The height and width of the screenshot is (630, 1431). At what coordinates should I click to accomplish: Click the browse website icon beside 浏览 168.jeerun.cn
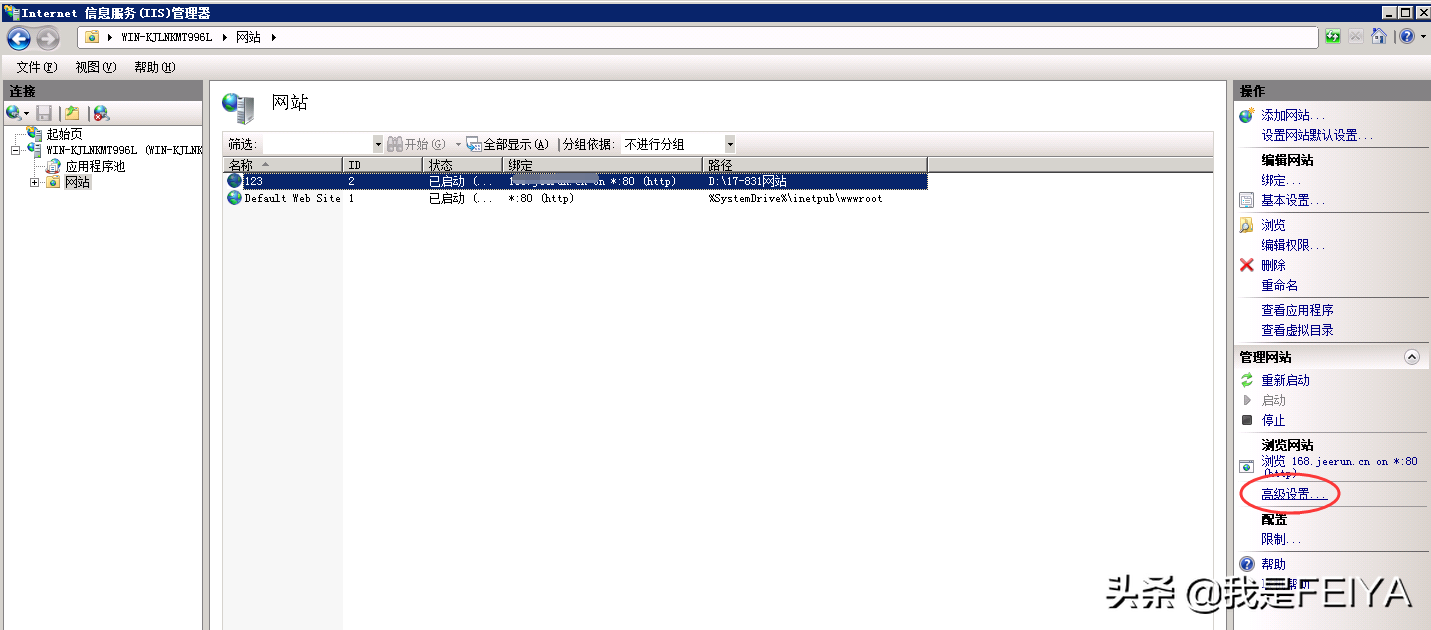pyautogui.click(x=1246, y=466)
